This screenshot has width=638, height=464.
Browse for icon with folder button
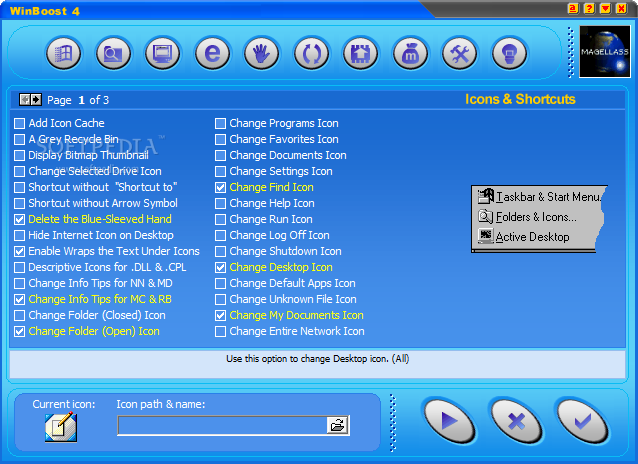[337, 425]
